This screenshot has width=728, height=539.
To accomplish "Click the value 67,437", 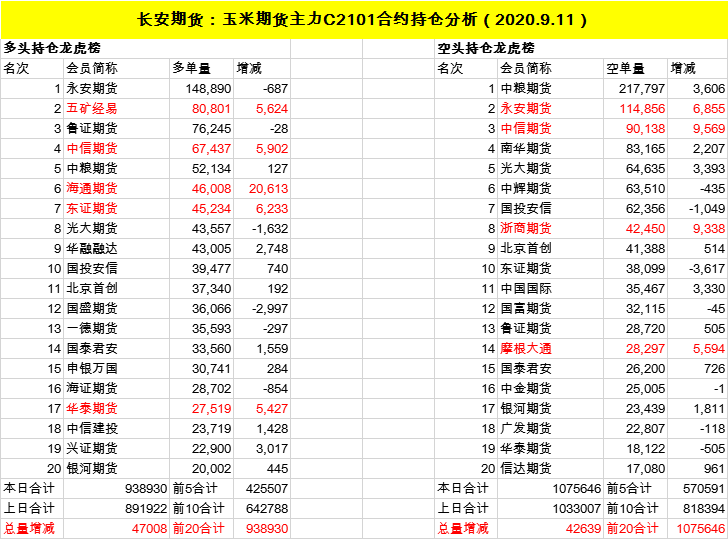I will pos(202,148).
